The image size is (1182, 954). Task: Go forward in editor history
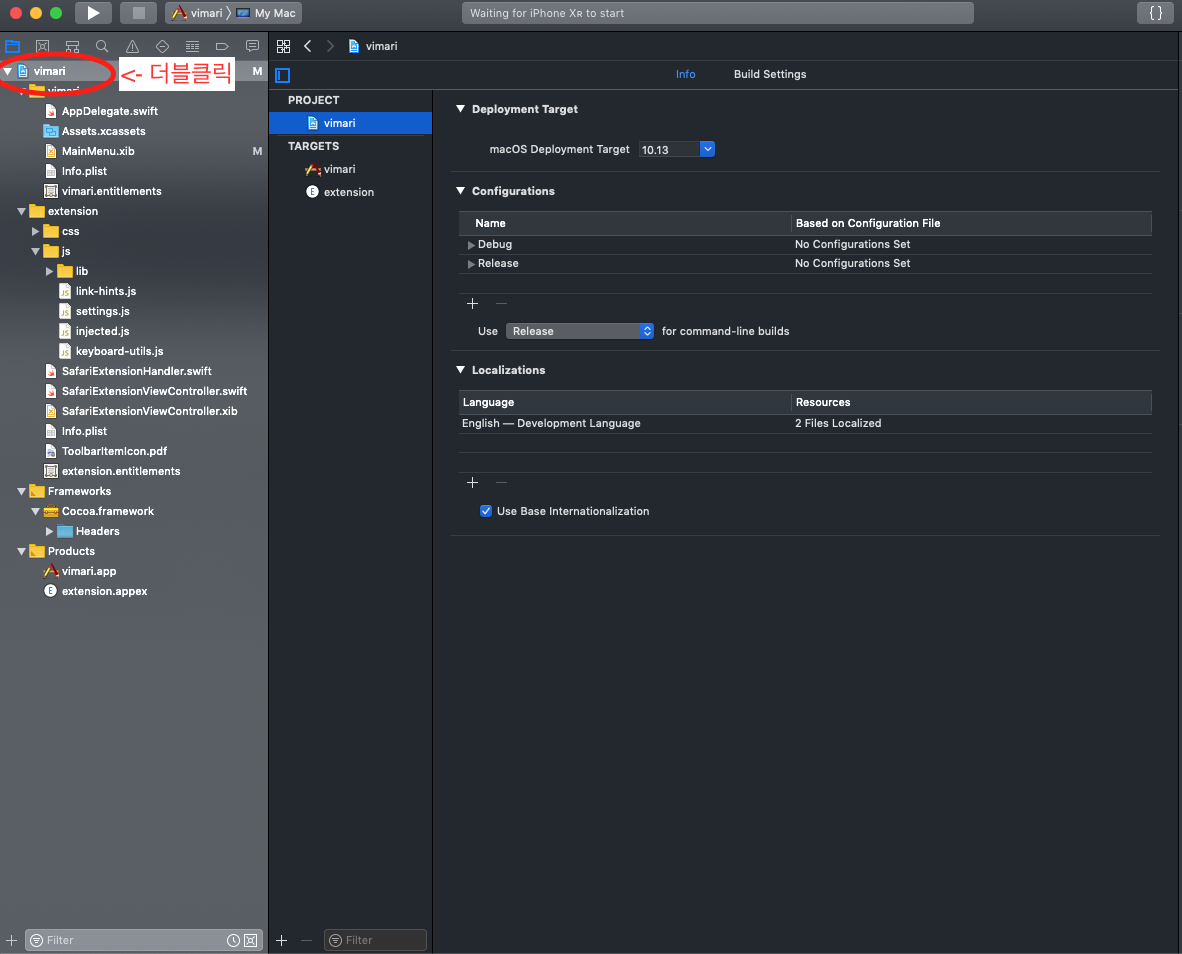click(330, 46)
